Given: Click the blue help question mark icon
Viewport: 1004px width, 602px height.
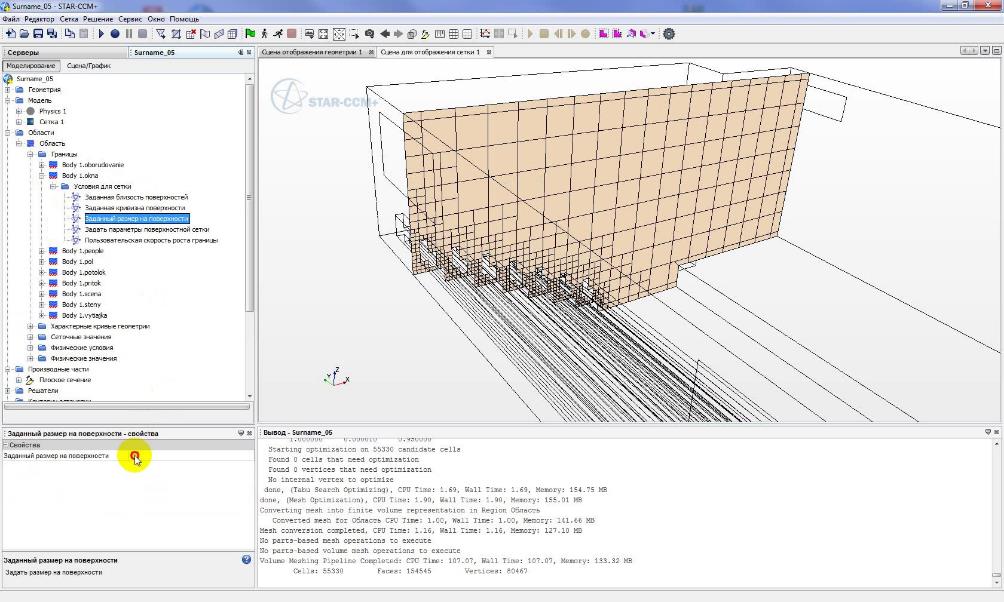Looking at the screenshot, I should click(246, 560).
